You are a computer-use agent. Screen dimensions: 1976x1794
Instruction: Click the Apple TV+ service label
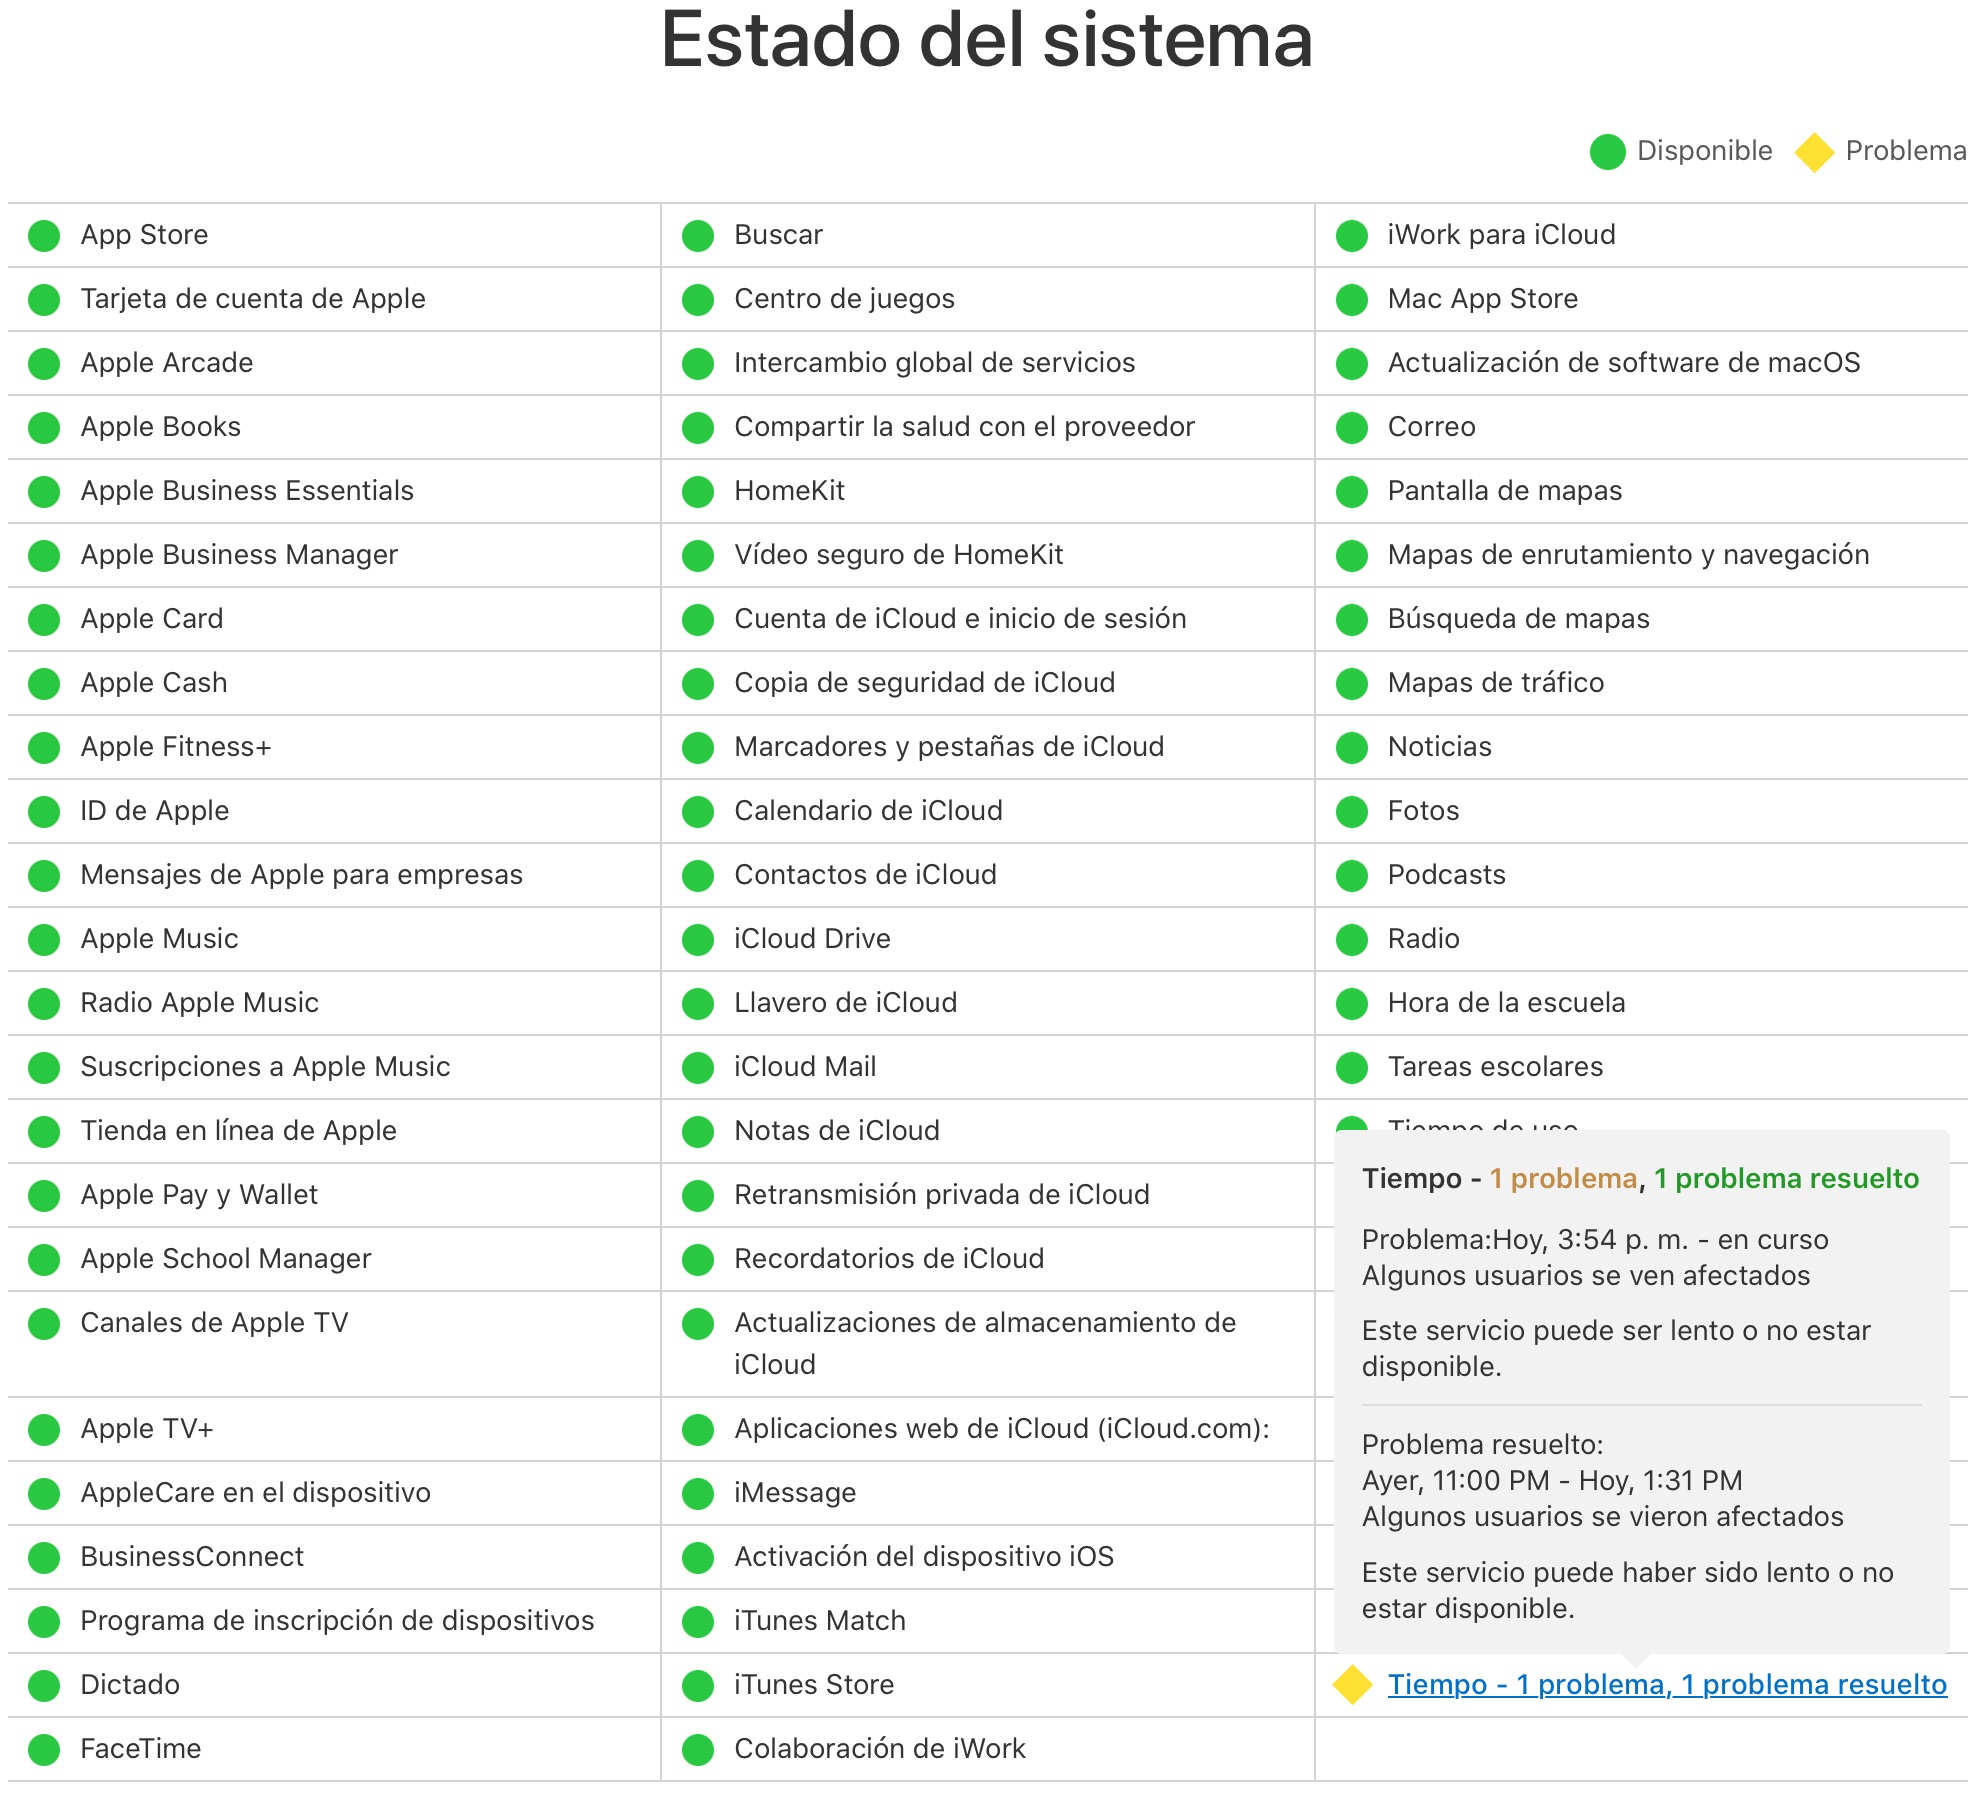(x=147, y=1429)
